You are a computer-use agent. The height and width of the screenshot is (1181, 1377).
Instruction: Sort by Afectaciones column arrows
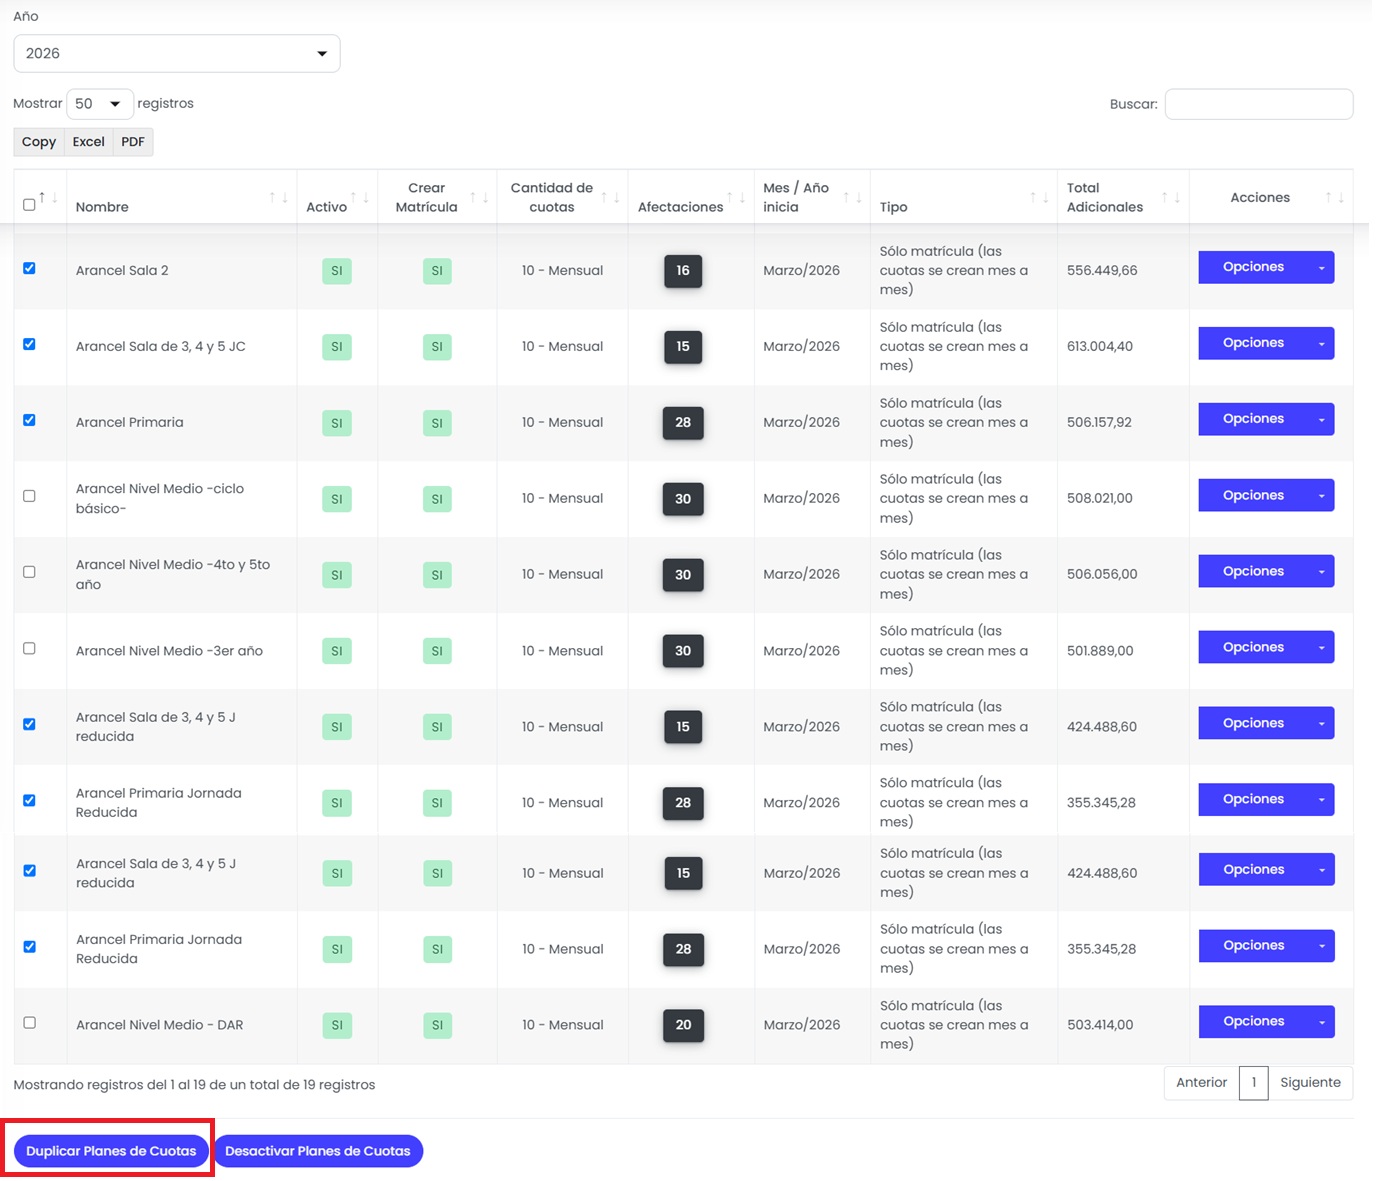click(x=736, y=198)
